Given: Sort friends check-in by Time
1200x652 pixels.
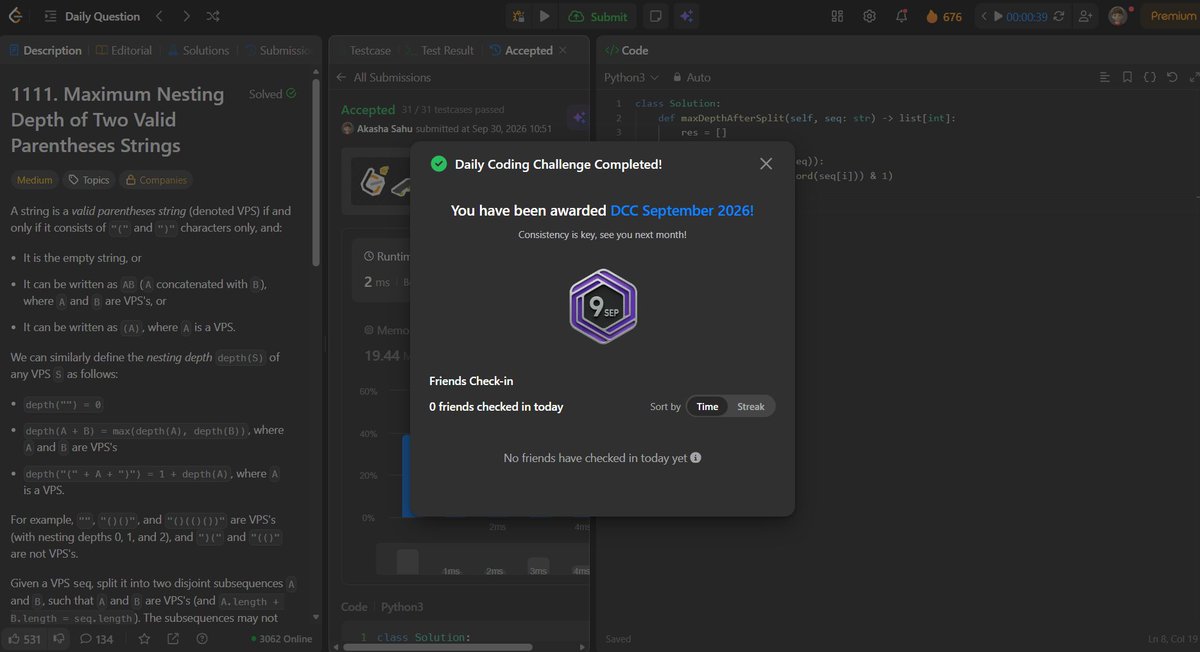Looking at the screenshot, I should coord(707,407).
